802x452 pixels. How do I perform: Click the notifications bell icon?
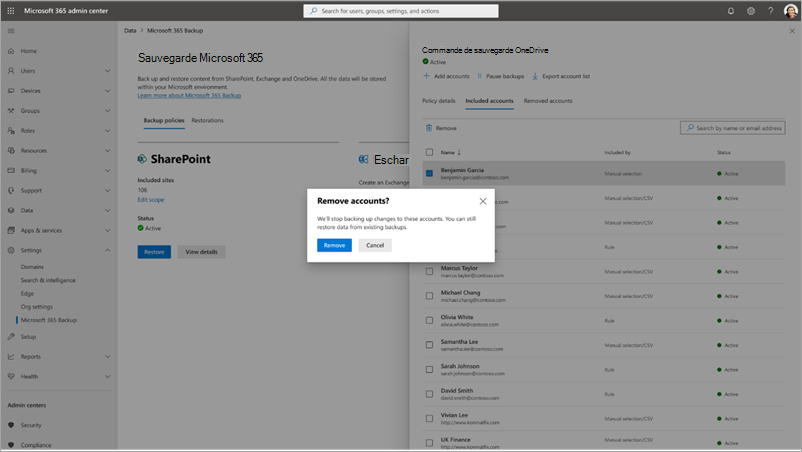coord(731,11)
